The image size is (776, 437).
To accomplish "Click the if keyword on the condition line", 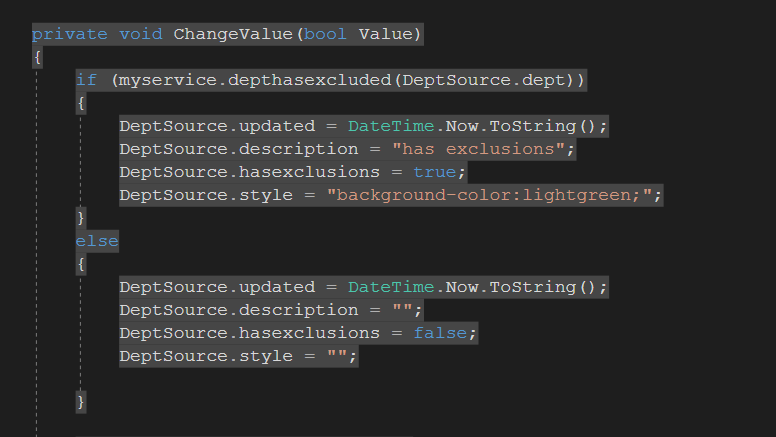I will 86,80.
